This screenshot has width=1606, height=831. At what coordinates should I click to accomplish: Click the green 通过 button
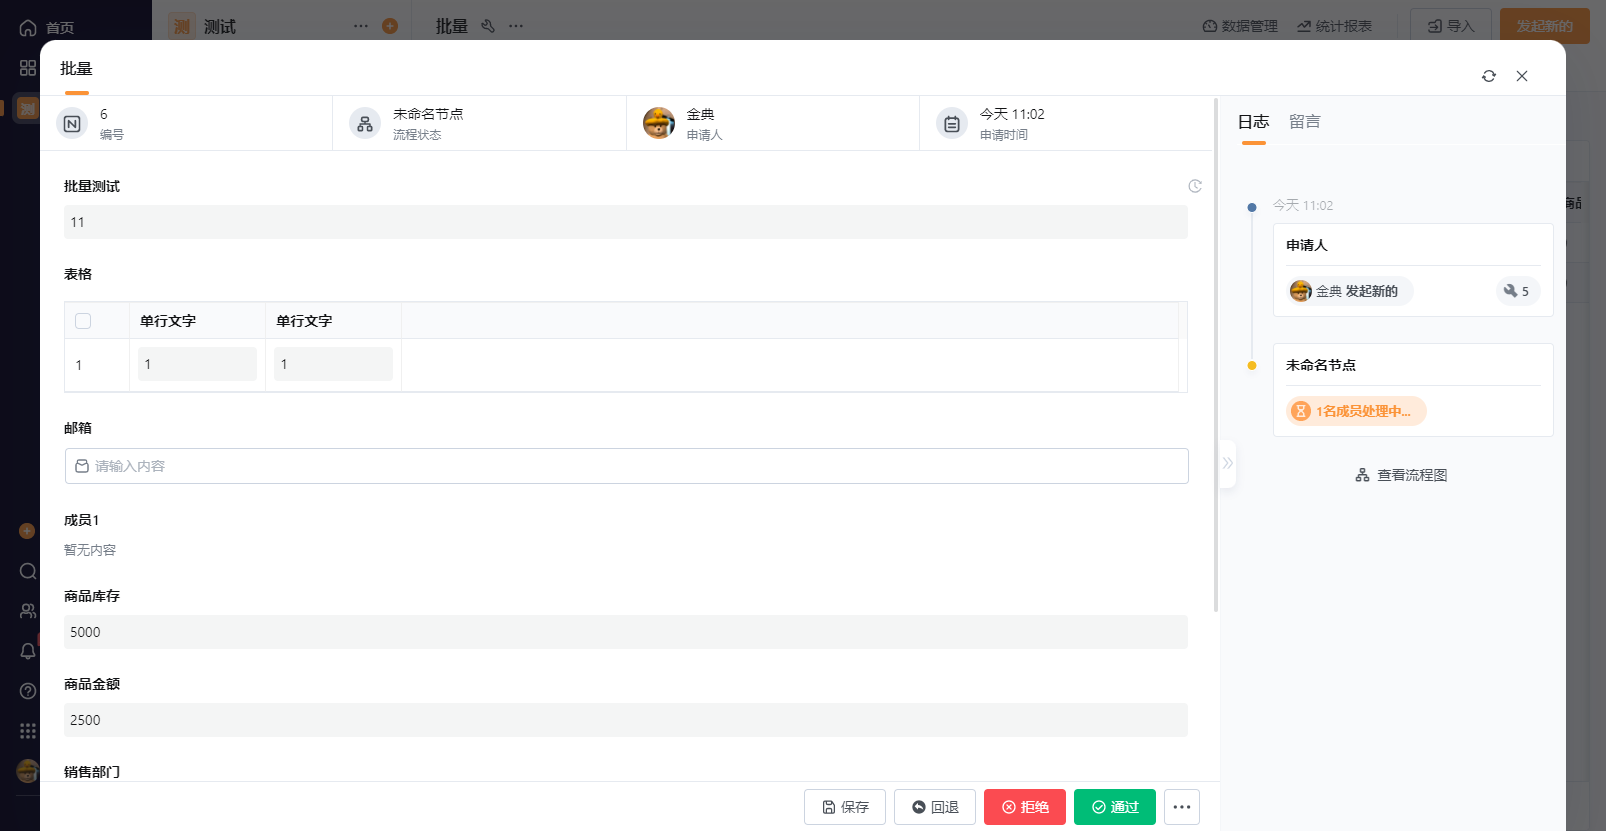(1115, 807)
